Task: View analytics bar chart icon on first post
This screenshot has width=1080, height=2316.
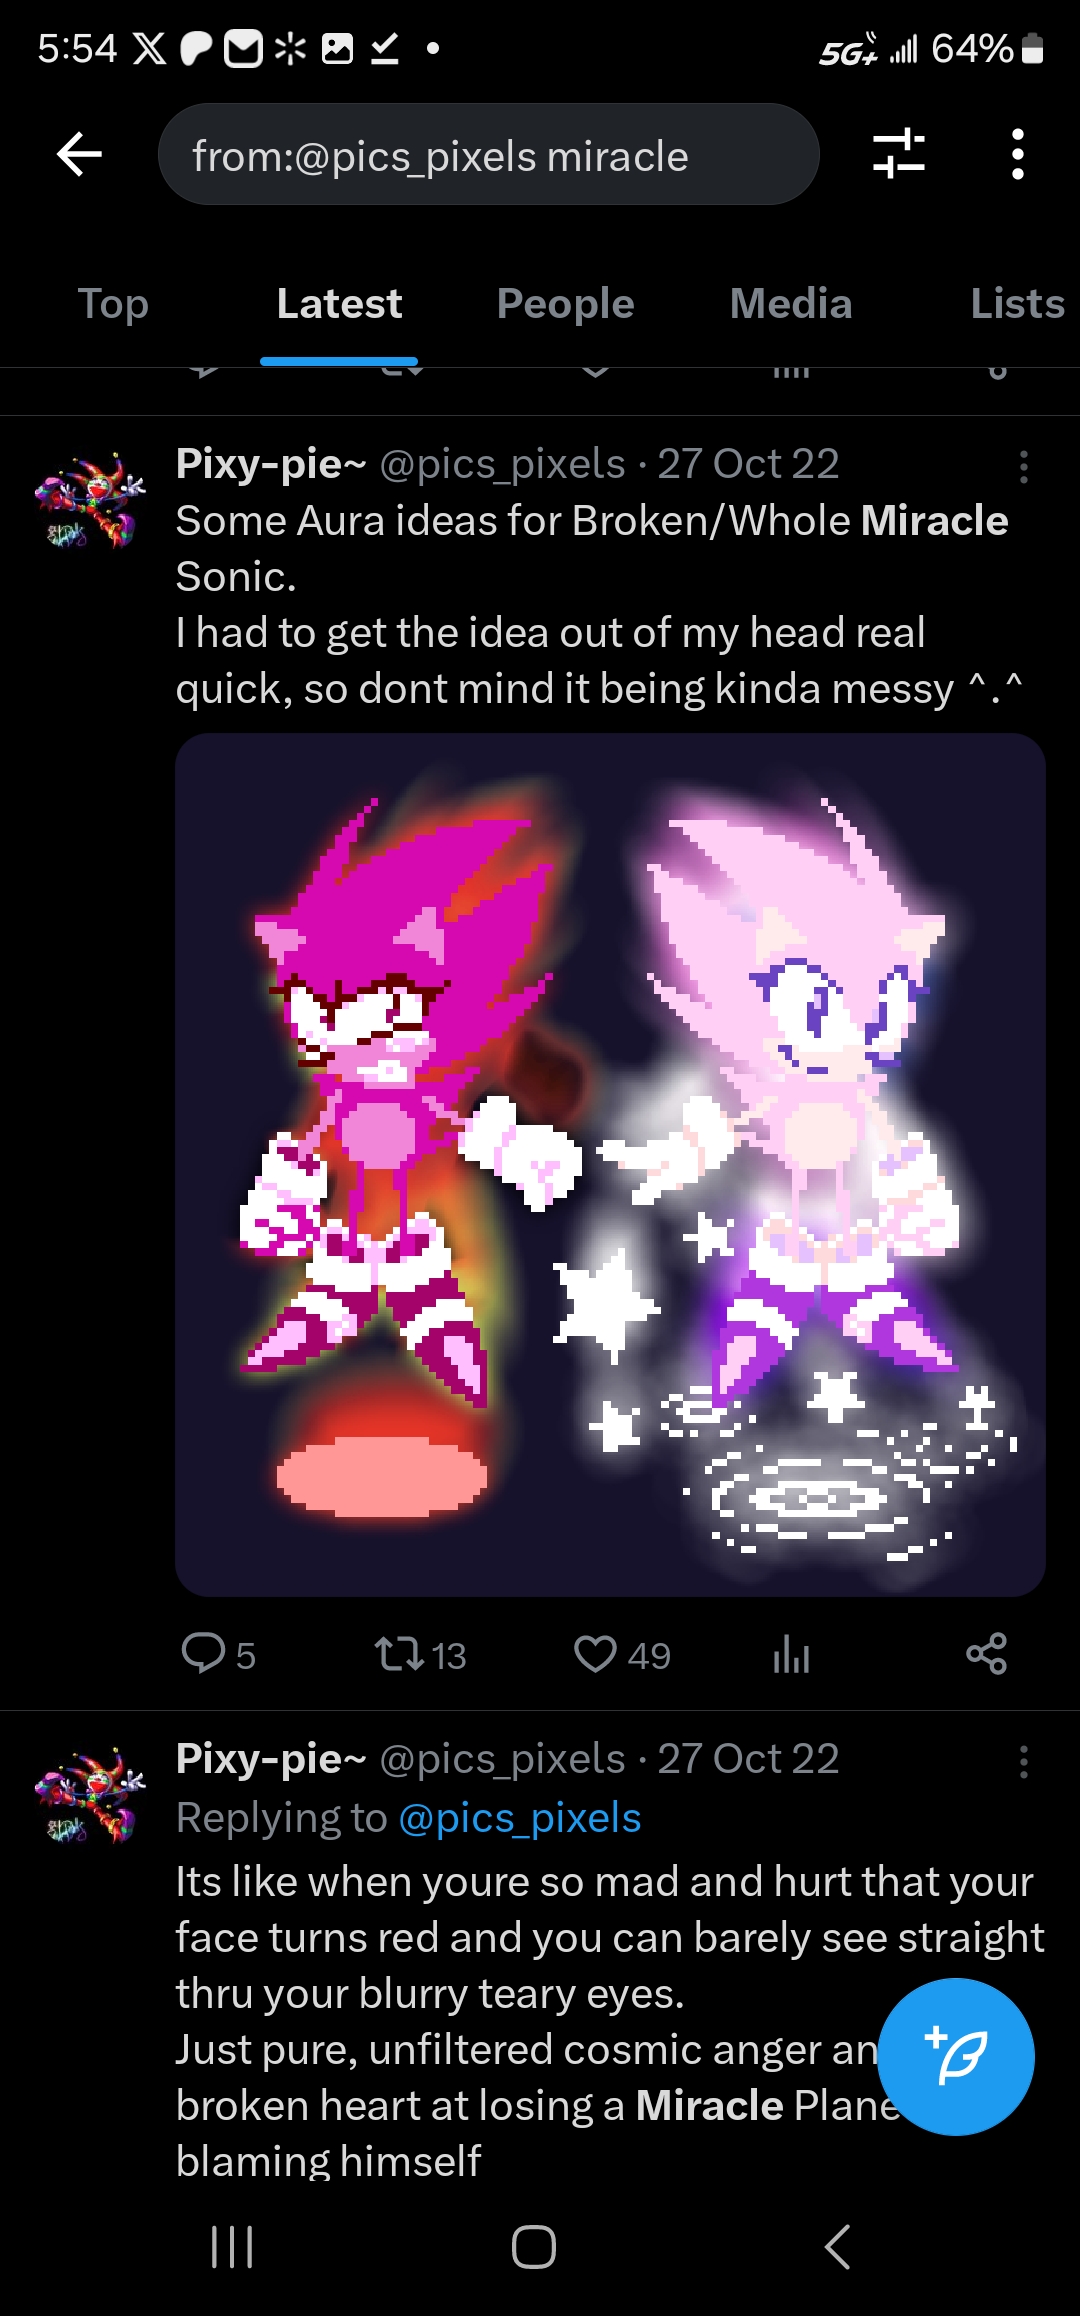Action: (791, 1654)
